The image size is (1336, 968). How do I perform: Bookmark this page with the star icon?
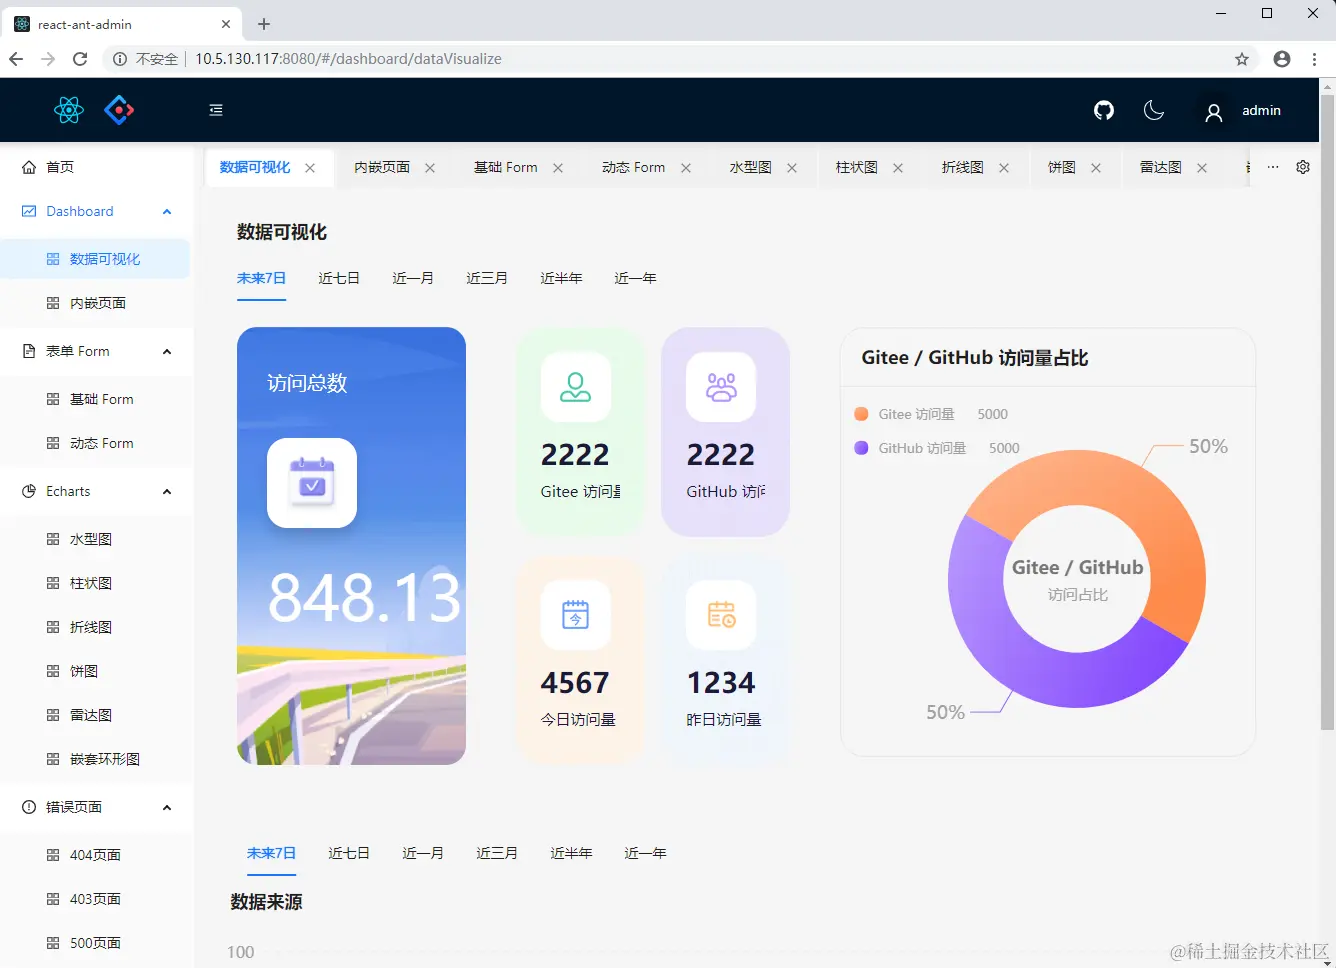(x=1242, y=59)
